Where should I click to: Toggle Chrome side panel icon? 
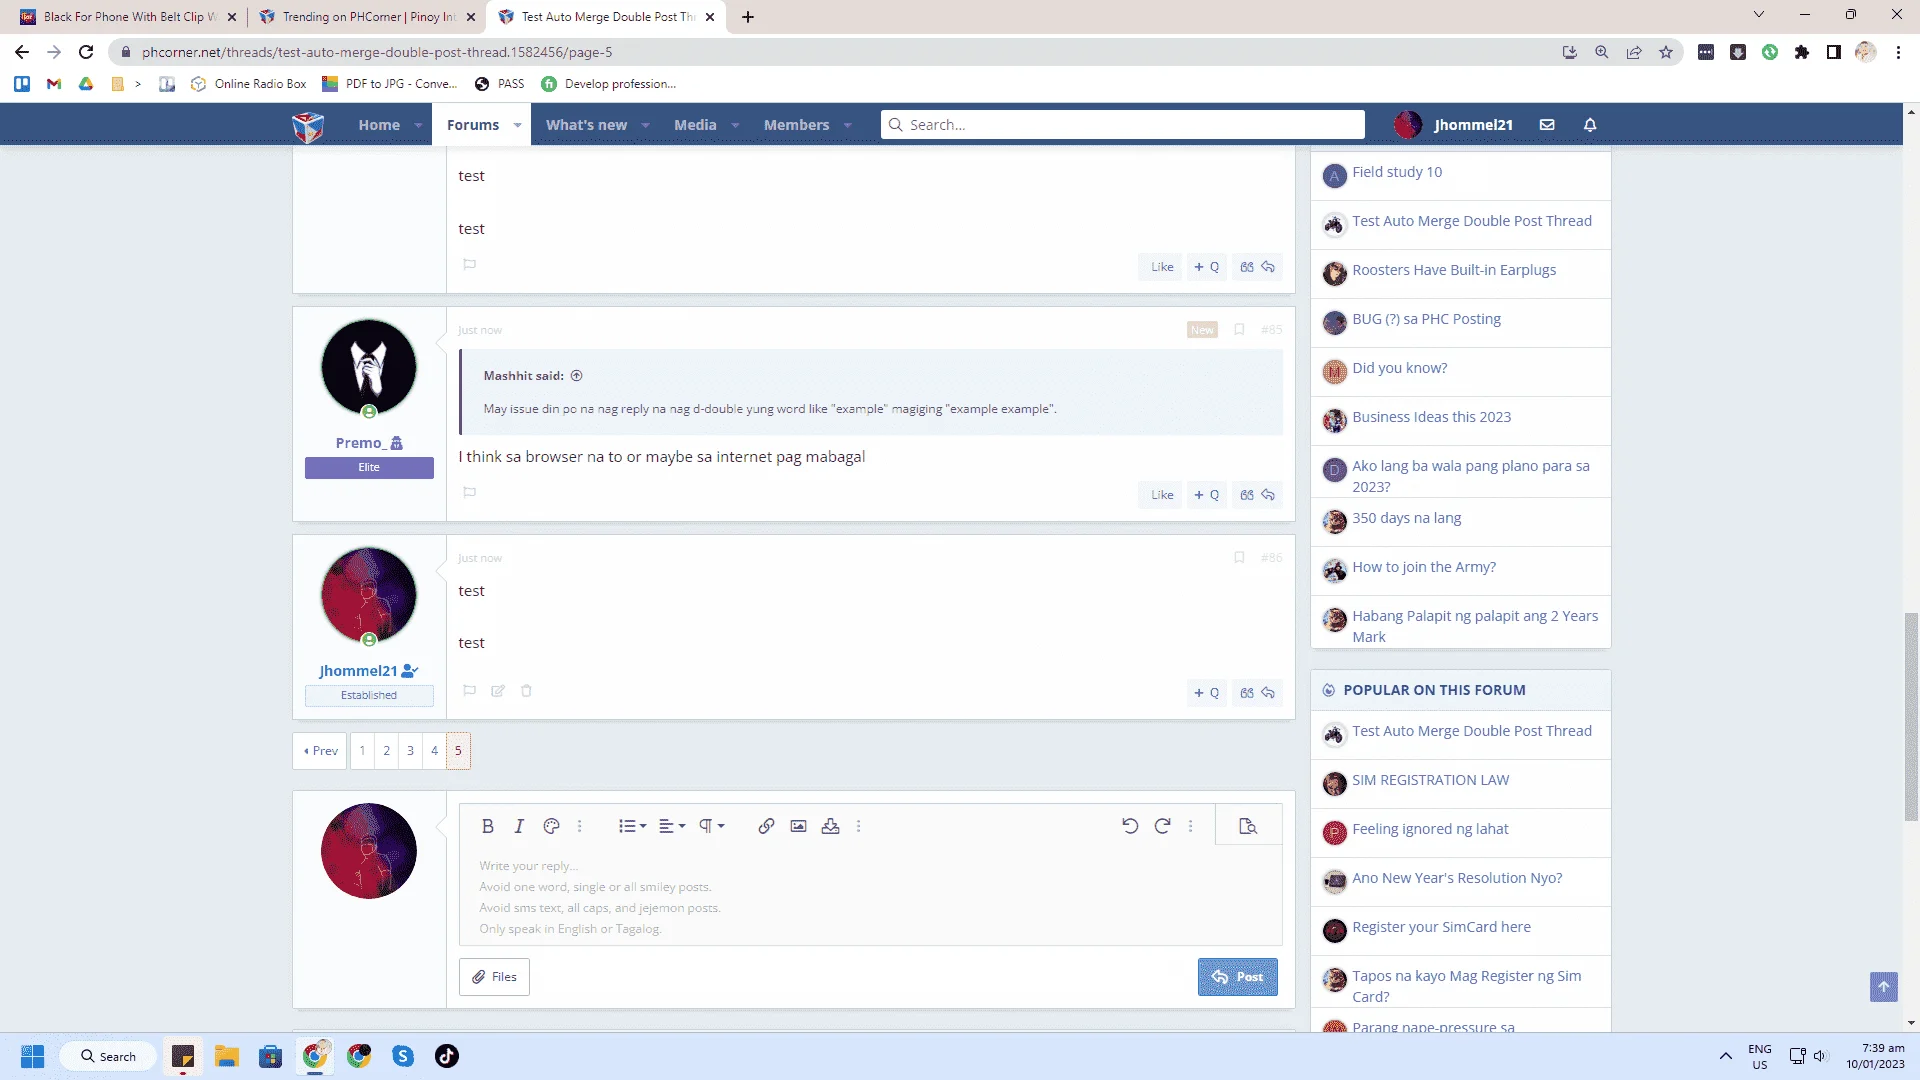click(x=1834, y=52)
